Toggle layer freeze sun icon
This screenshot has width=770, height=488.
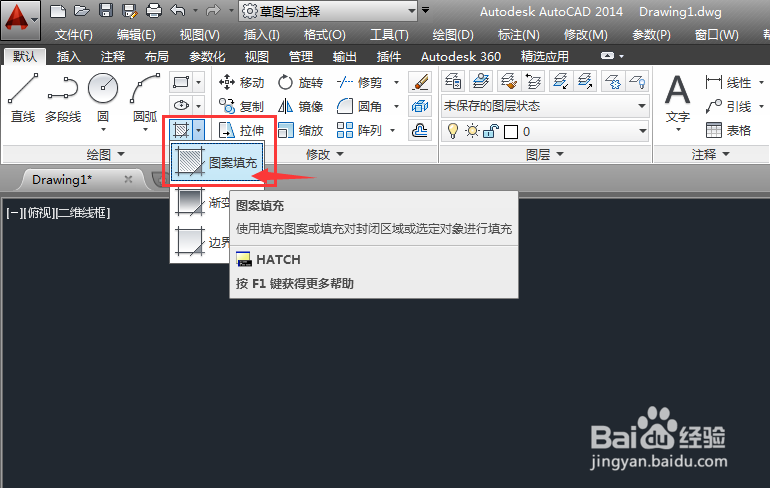pyautogui.click(x=472, y=131)
